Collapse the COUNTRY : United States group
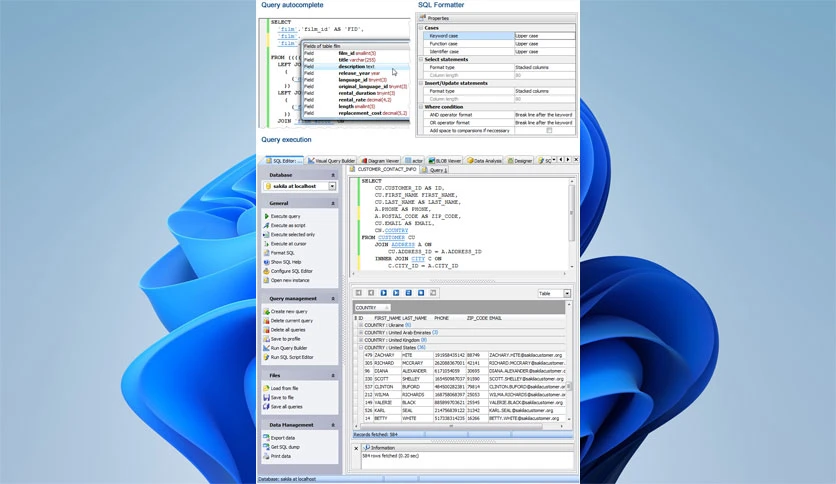The image size is (836, 484). 361,347
